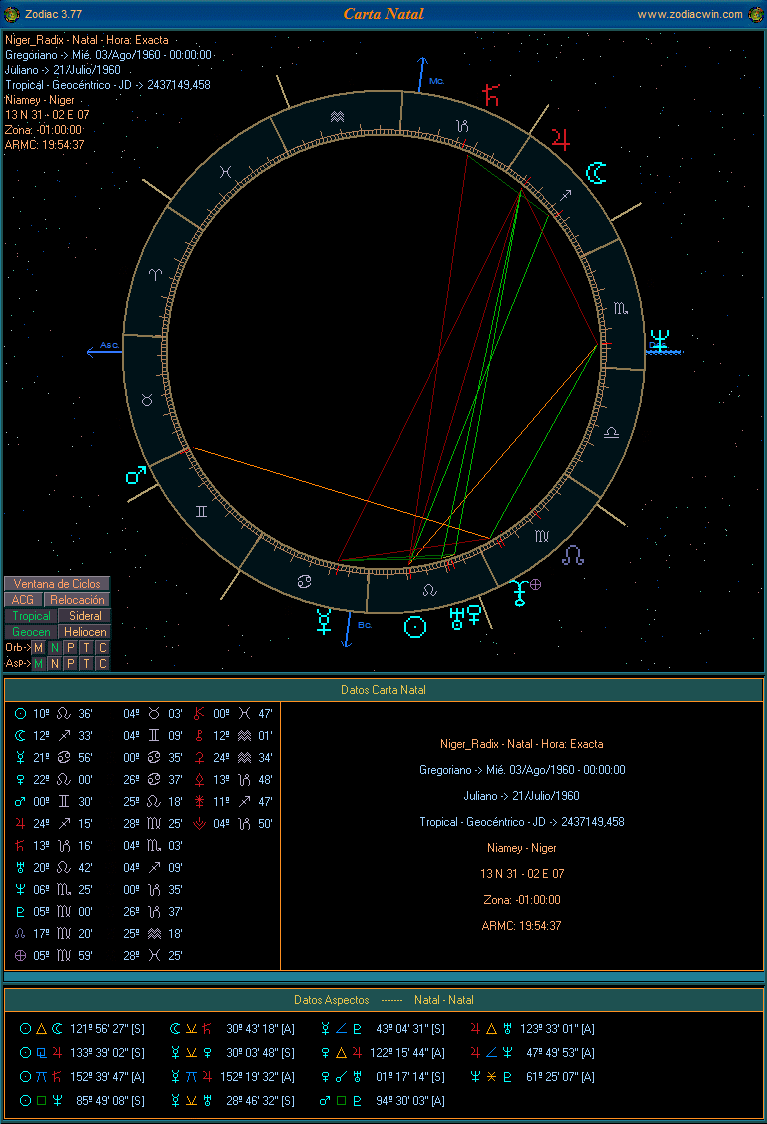Select the Gemini sign glyph on the ring
Screen dimensions: 767x1124
[x=201, y=511]
